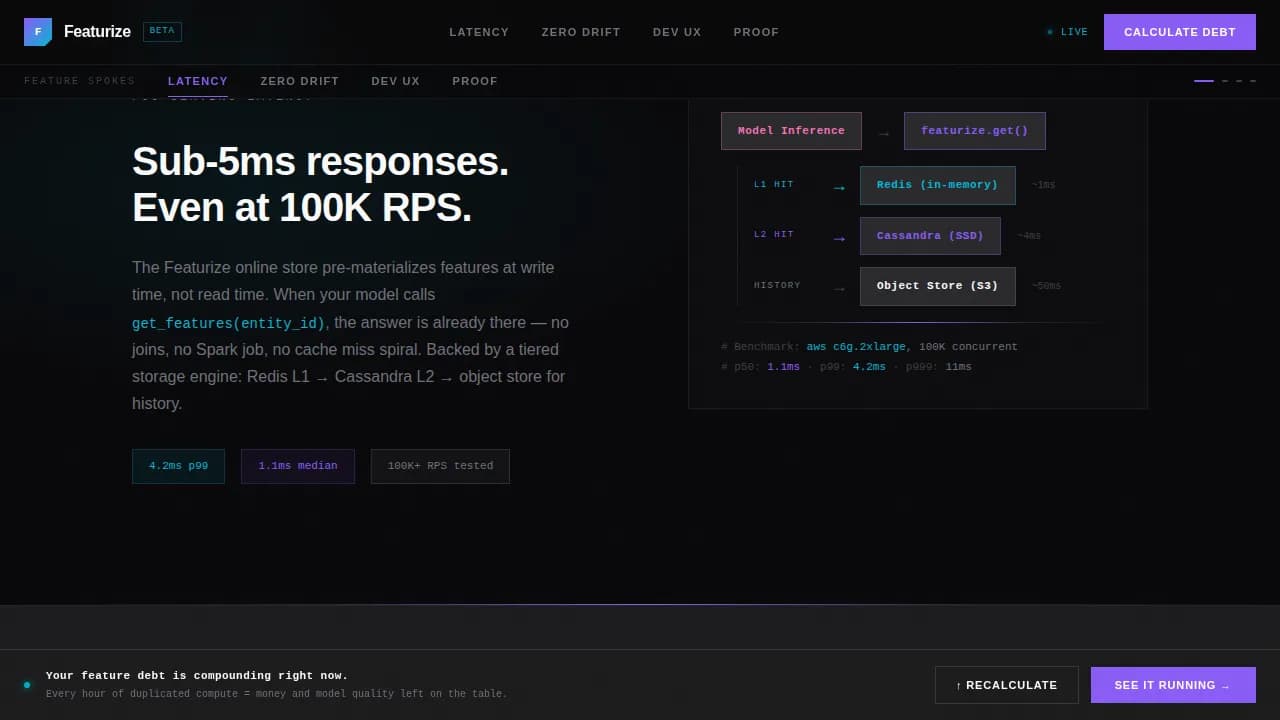Click the CALCULATE DEBT button
Viewport: 1280px width, 720px height.
(x=1180, y=32)
